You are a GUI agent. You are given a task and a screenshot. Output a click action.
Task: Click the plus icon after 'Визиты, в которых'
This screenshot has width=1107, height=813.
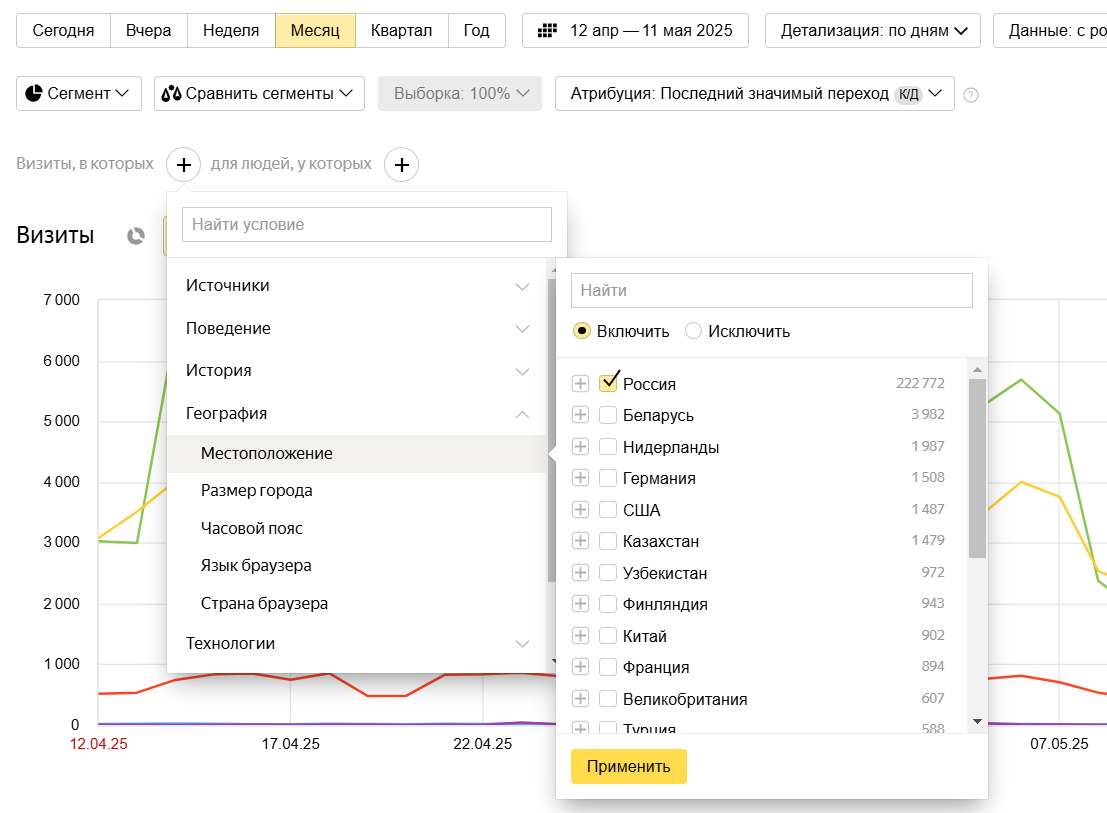(184, 164)
